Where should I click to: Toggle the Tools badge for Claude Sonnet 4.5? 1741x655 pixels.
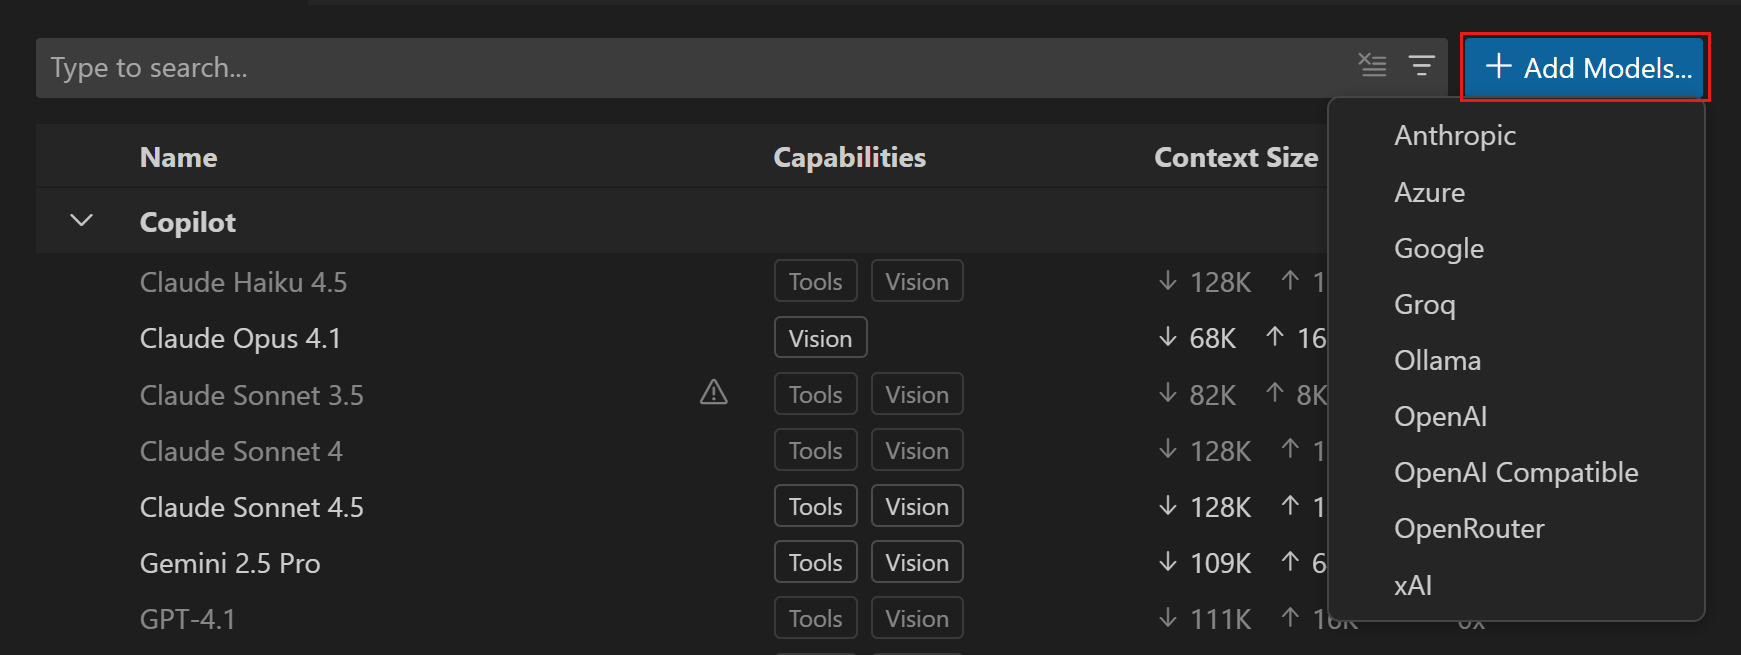pos(815,506)
